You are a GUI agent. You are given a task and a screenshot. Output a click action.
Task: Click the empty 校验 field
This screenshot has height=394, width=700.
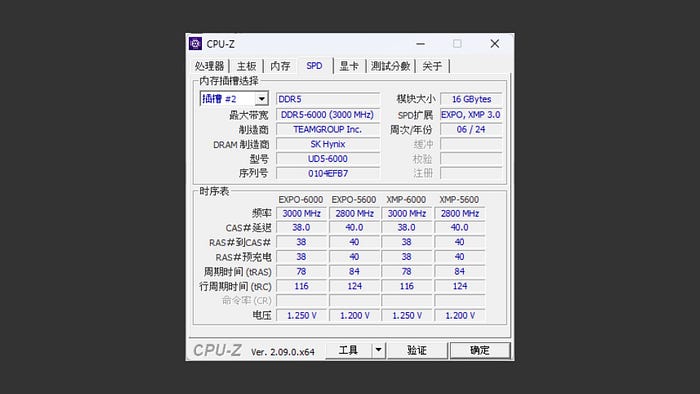pyautogui.click(x=471, y=159)
